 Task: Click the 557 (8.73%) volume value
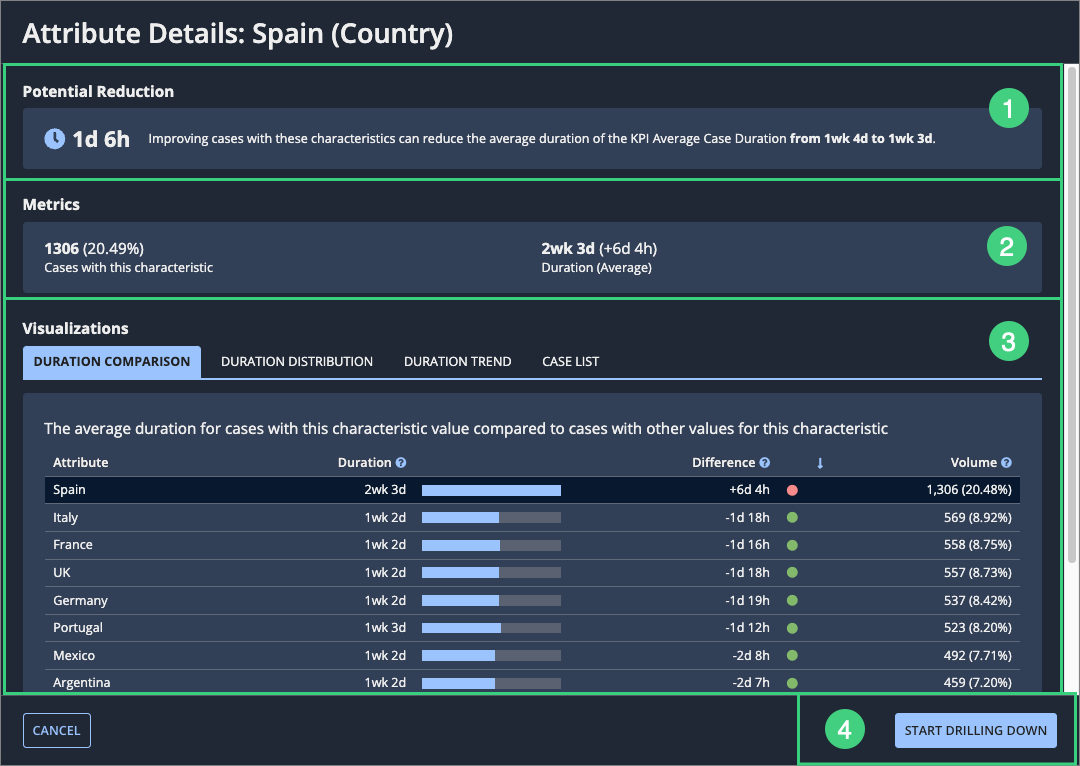click(977, 572)
